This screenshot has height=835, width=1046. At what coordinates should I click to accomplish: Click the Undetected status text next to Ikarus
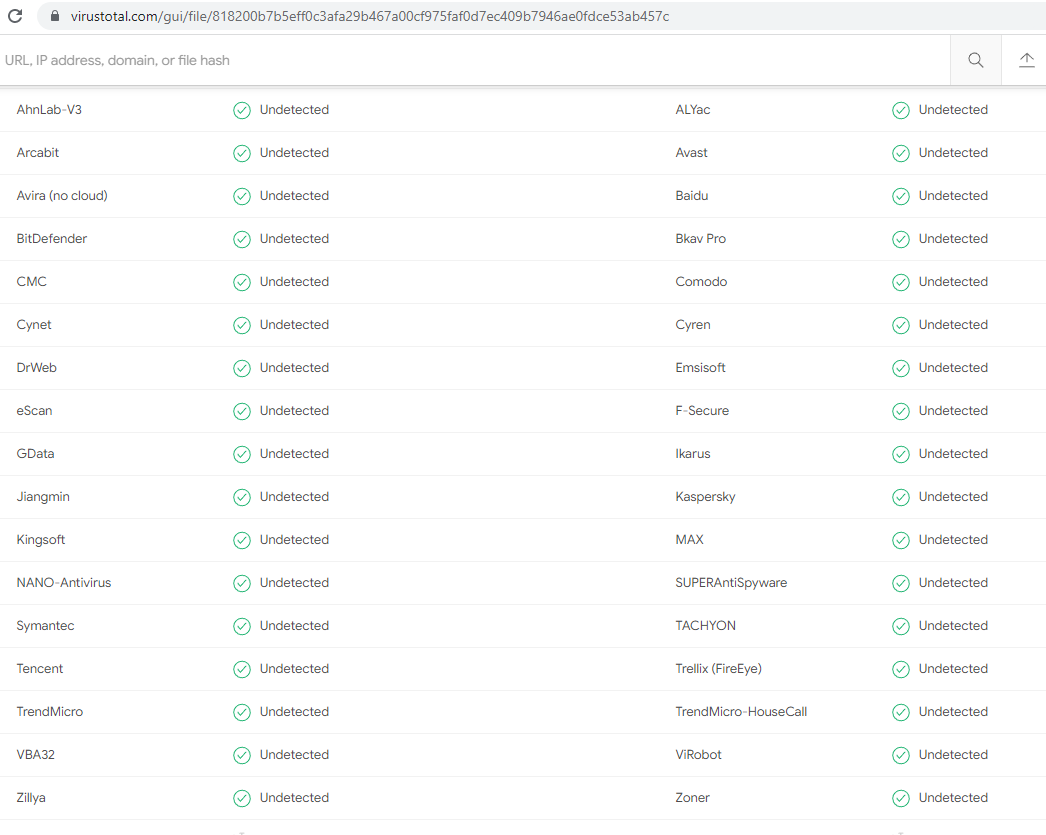tap(953, 454)
